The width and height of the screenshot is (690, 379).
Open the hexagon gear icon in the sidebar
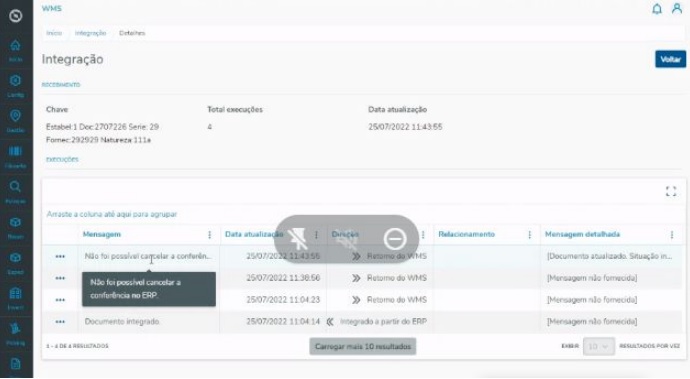15,81
